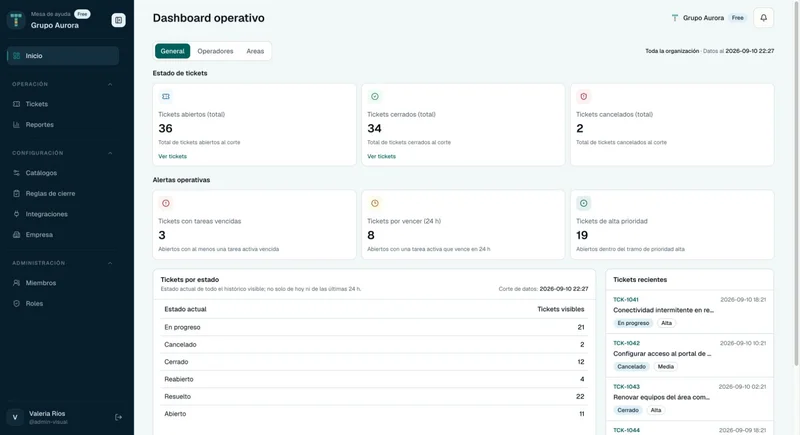The height and width of the screenshot is (435, 800).
Task: Collapse the Configuración sidebar section
Action: (x=110, y=153)
